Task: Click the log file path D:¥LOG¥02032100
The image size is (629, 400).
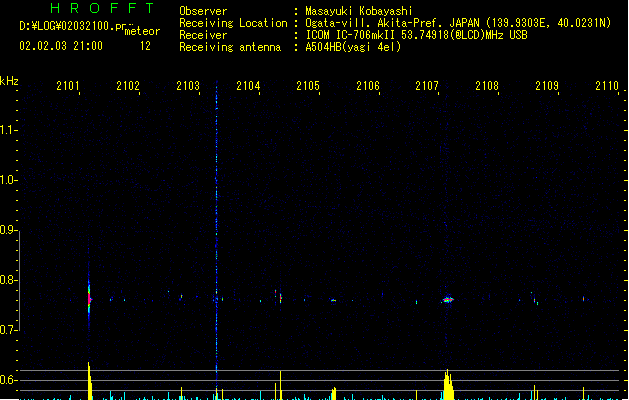Action: coord(72,26)
